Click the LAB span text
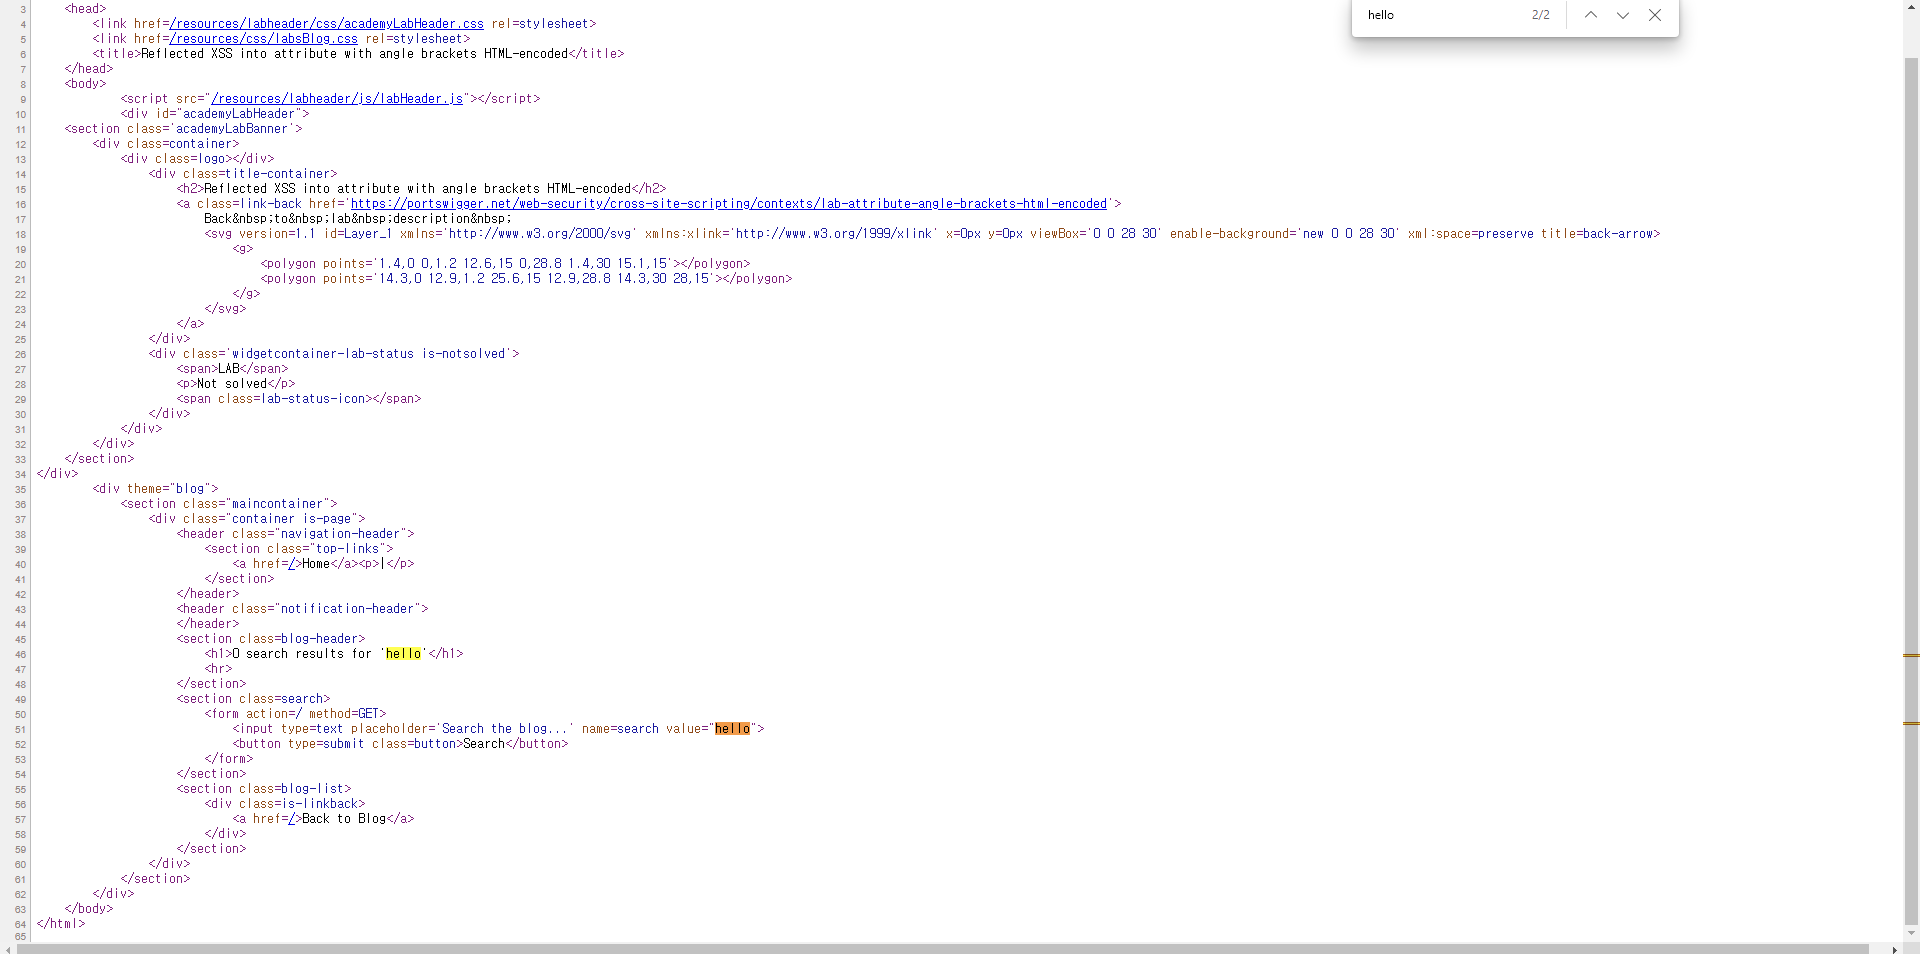 229,369
